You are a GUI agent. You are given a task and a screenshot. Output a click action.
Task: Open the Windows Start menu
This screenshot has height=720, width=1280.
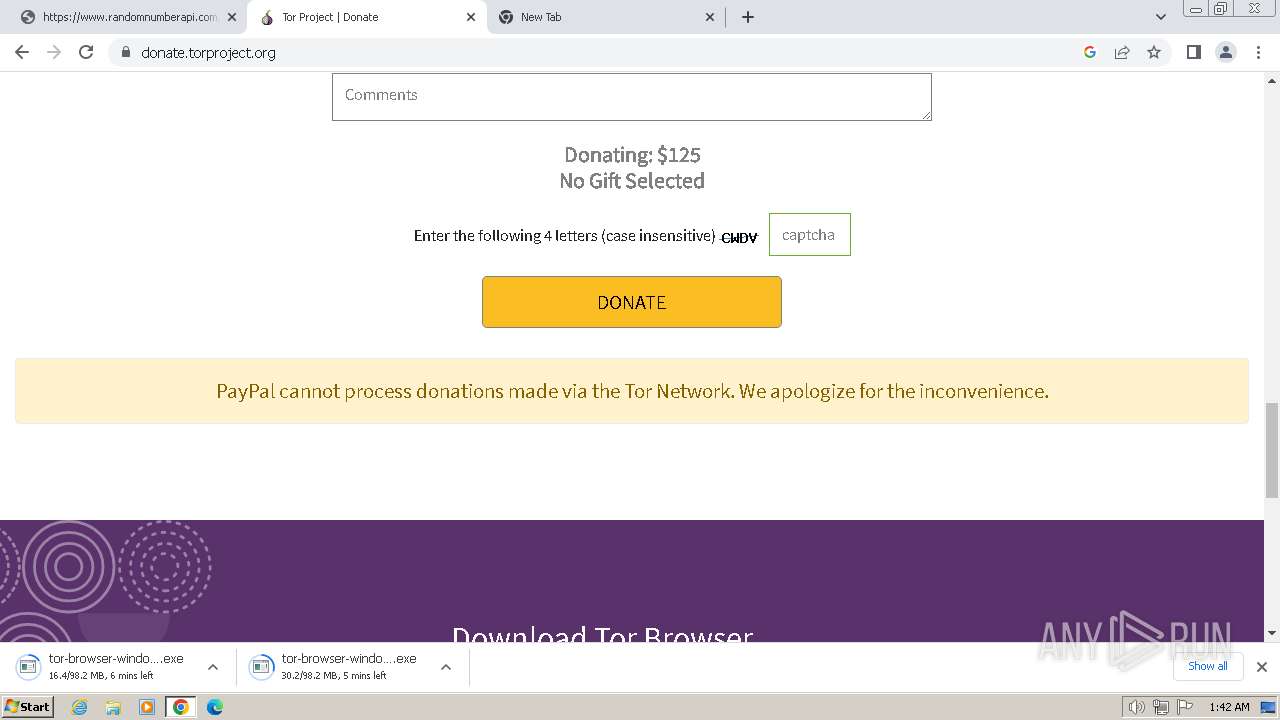coord(28,707)
